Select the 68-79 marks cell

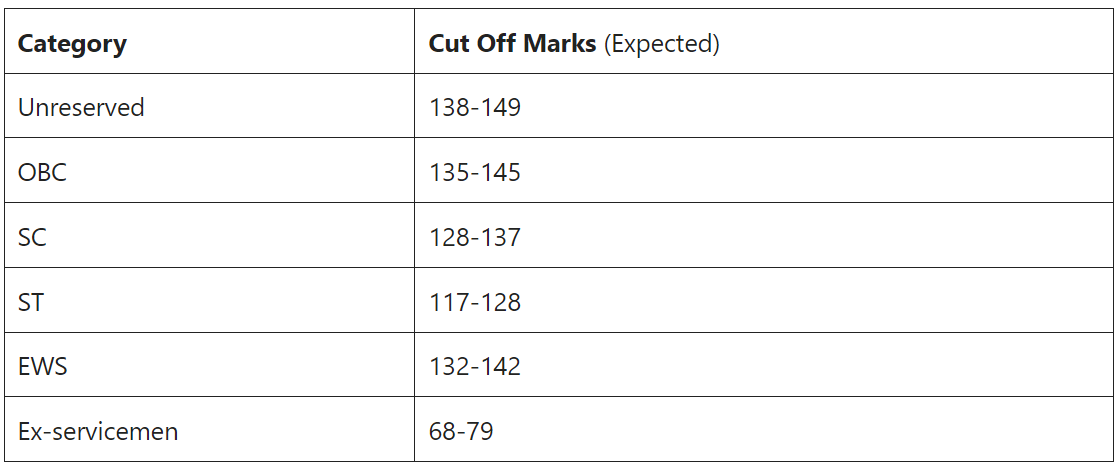pyautogui.click(x=764, y=430)
